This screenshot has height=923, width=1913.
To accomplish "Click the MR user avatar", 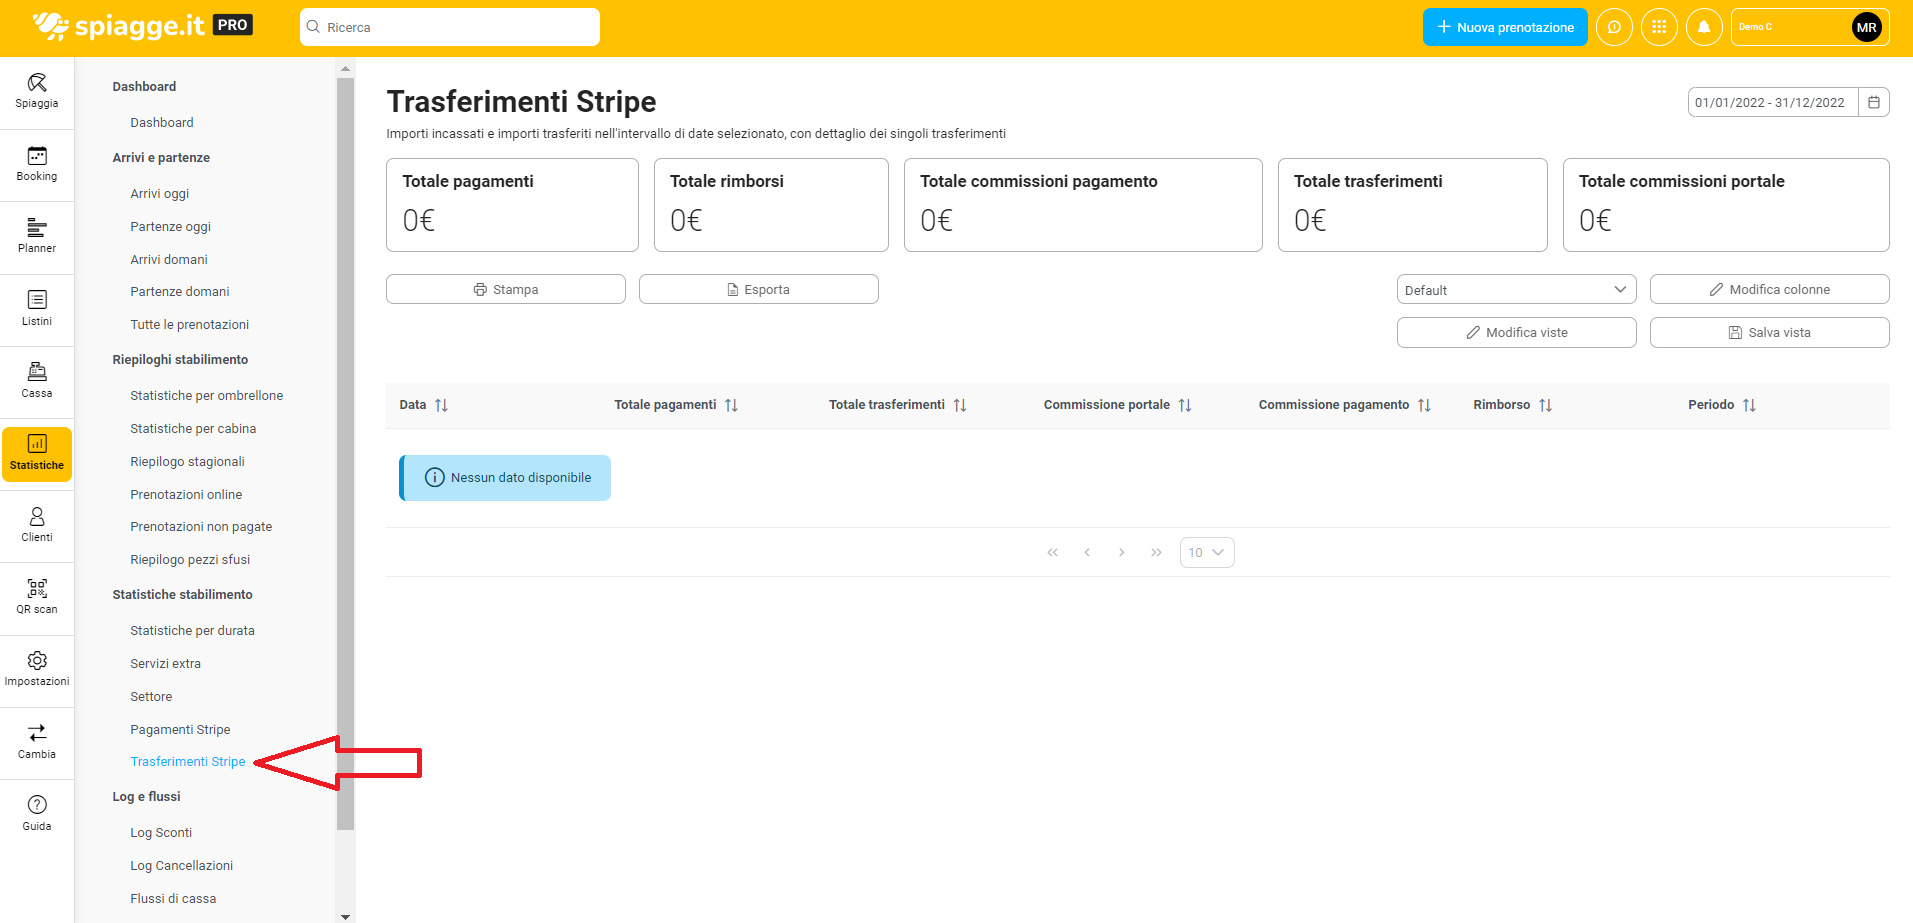I will (x=1866, y=27).
